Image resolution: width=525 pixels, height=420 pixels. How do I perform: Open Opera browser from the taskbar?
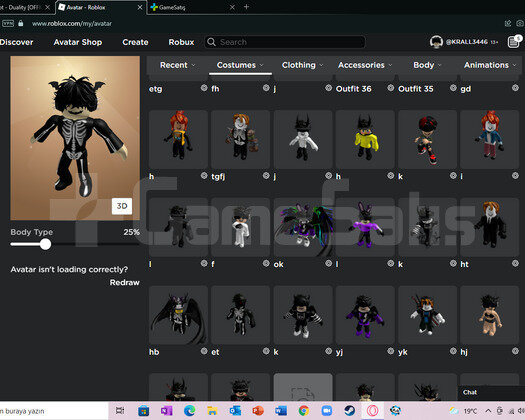(372, 411)
